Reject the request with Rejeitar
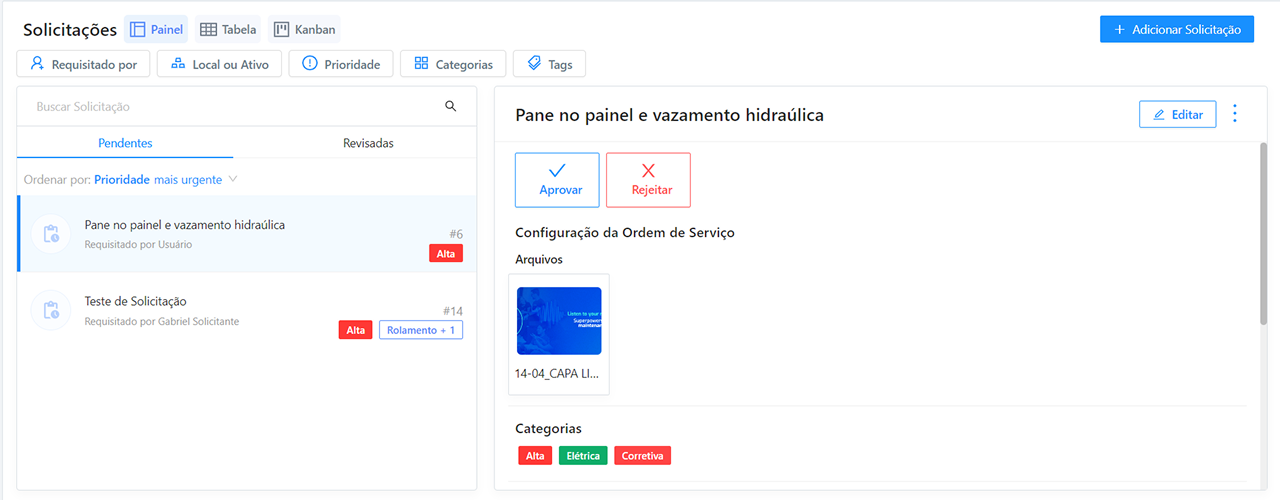Image resolution: width=1280 pixels, height=500 pixels. (648, 180)
